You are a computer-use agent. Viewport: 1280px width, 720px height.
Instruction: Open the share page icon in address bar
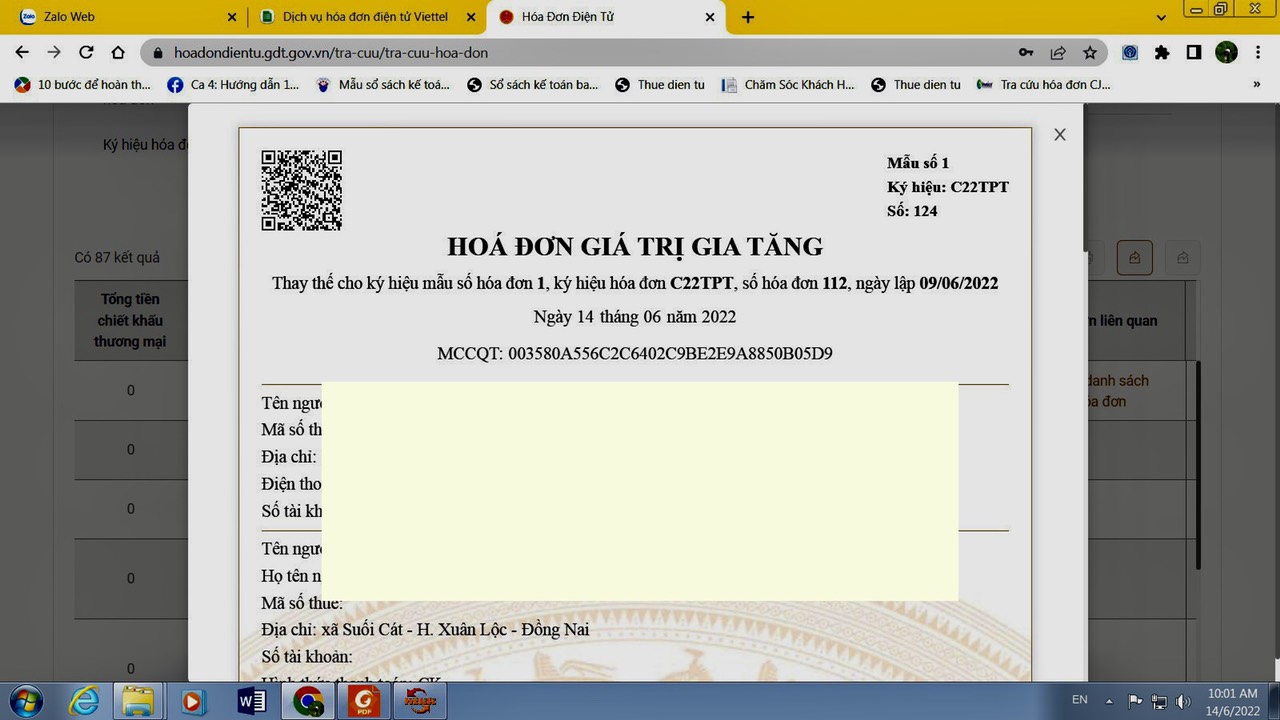(x=1058, y=52)
